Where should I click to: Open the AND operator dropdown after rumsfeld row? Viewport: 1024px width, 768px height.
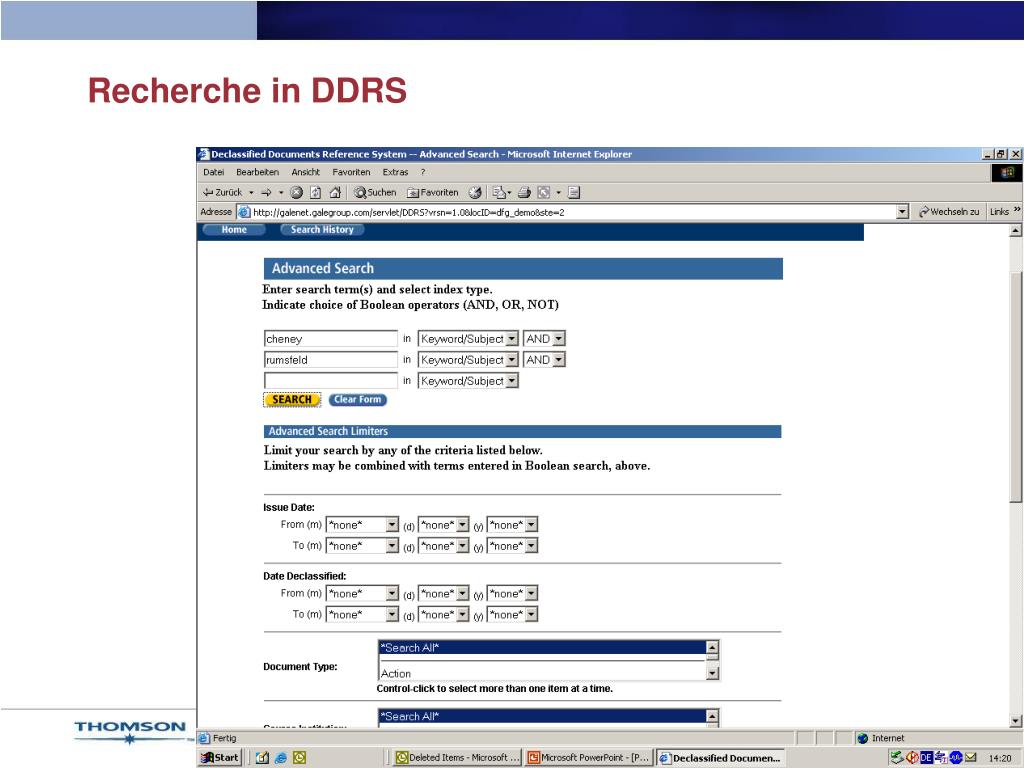coord(544,360)
